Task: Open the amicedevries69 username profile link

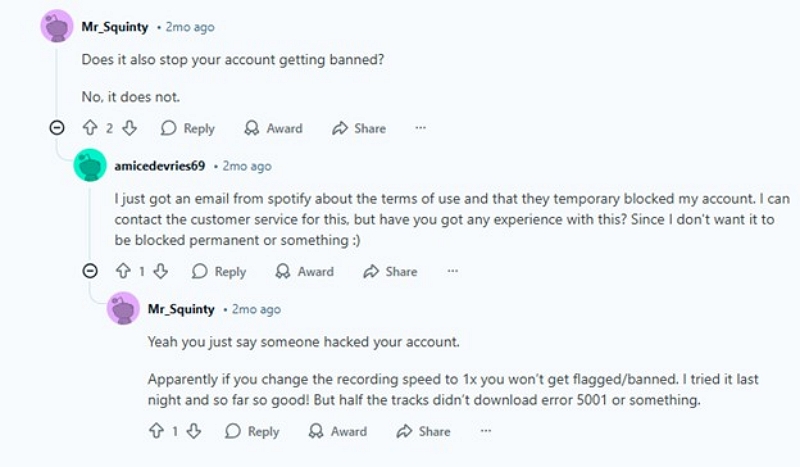Action: coord(160,165)
